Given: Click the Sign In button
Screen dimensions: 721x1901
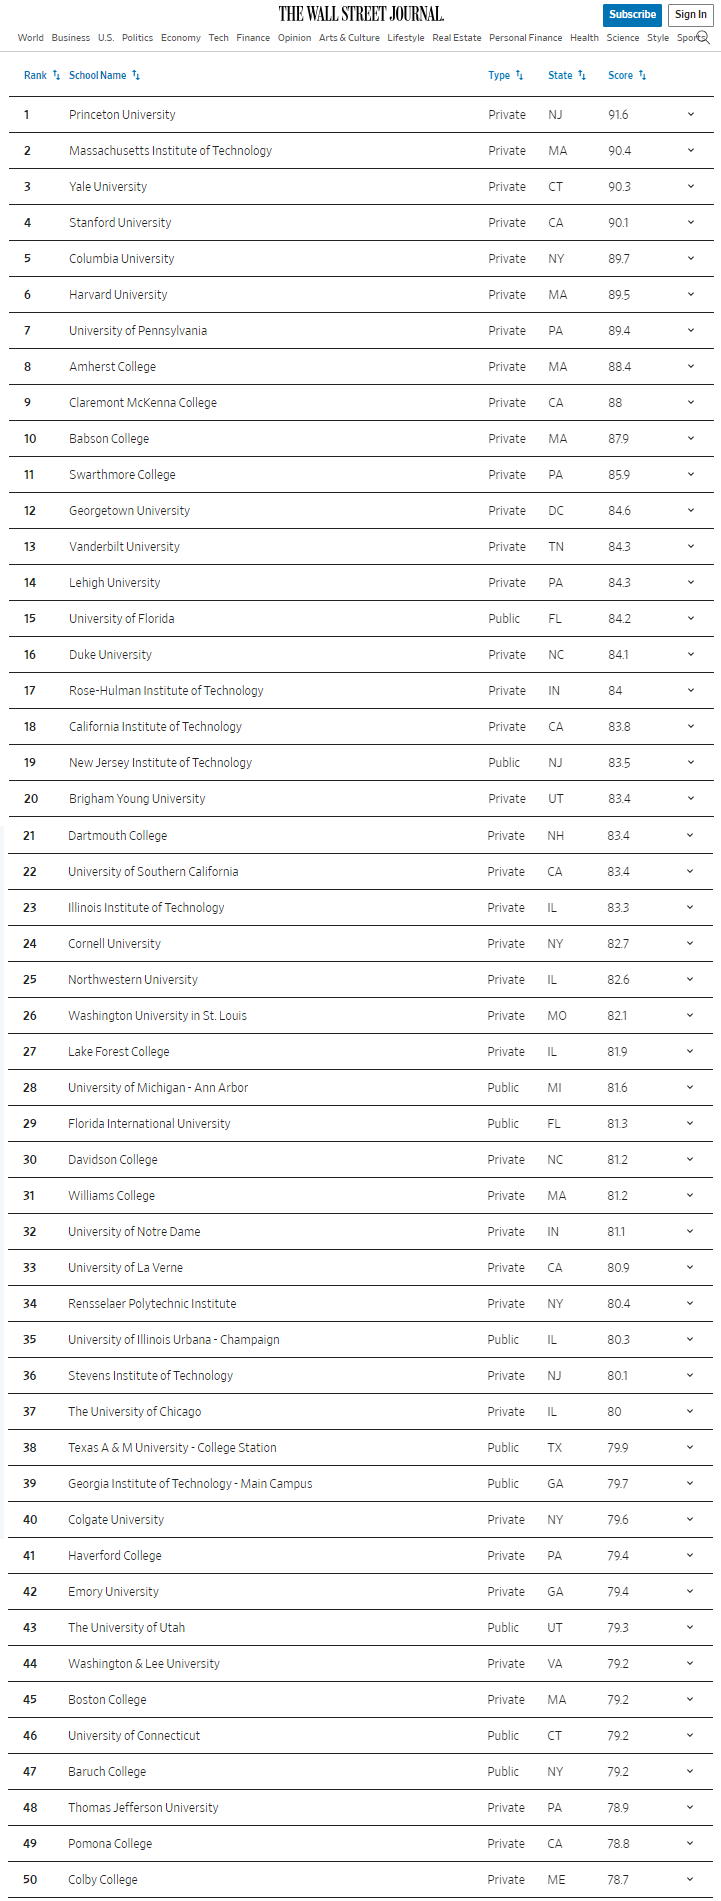Looking at the screenshot, I should tap(690, 15).
